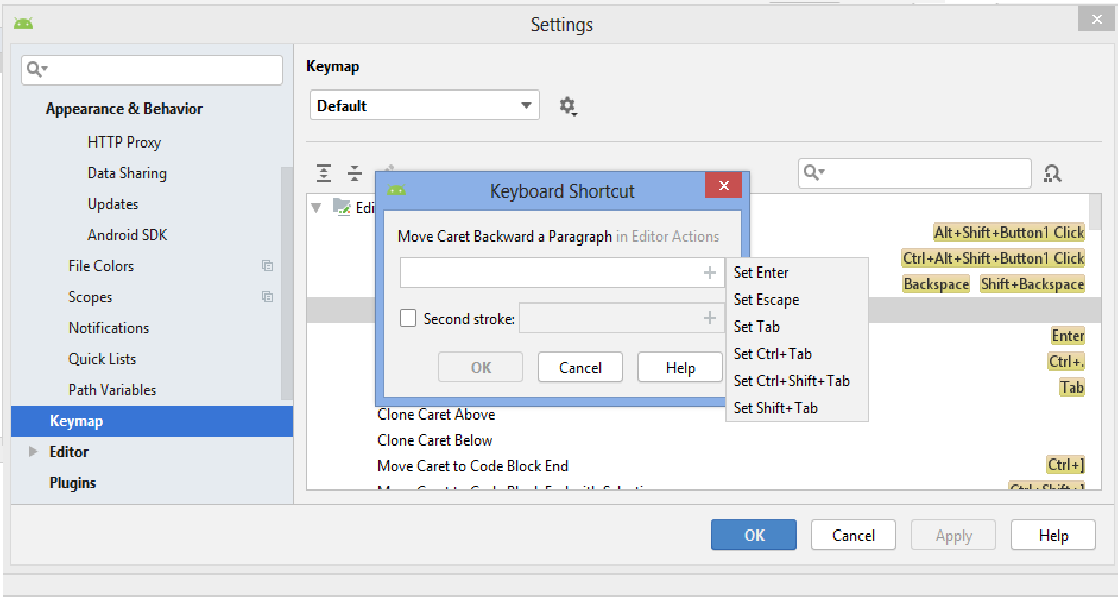Open the Default keymap dropdown
Image resolution: width=1118 pixels, height=600 pixels.
click(x=424, y=105)
